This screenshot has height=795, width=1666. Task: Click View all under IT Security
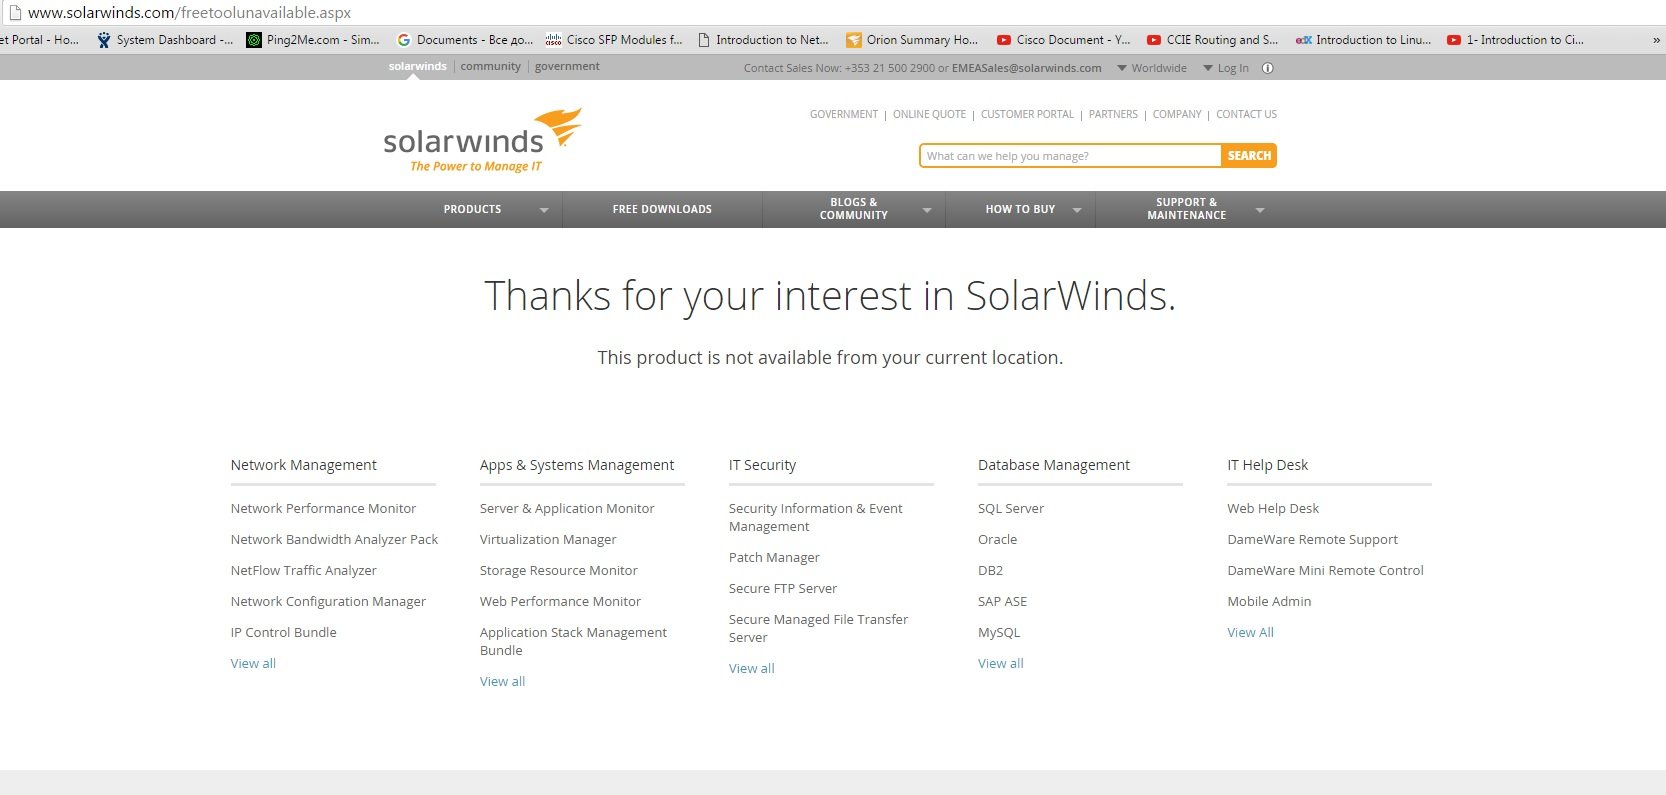751,668
